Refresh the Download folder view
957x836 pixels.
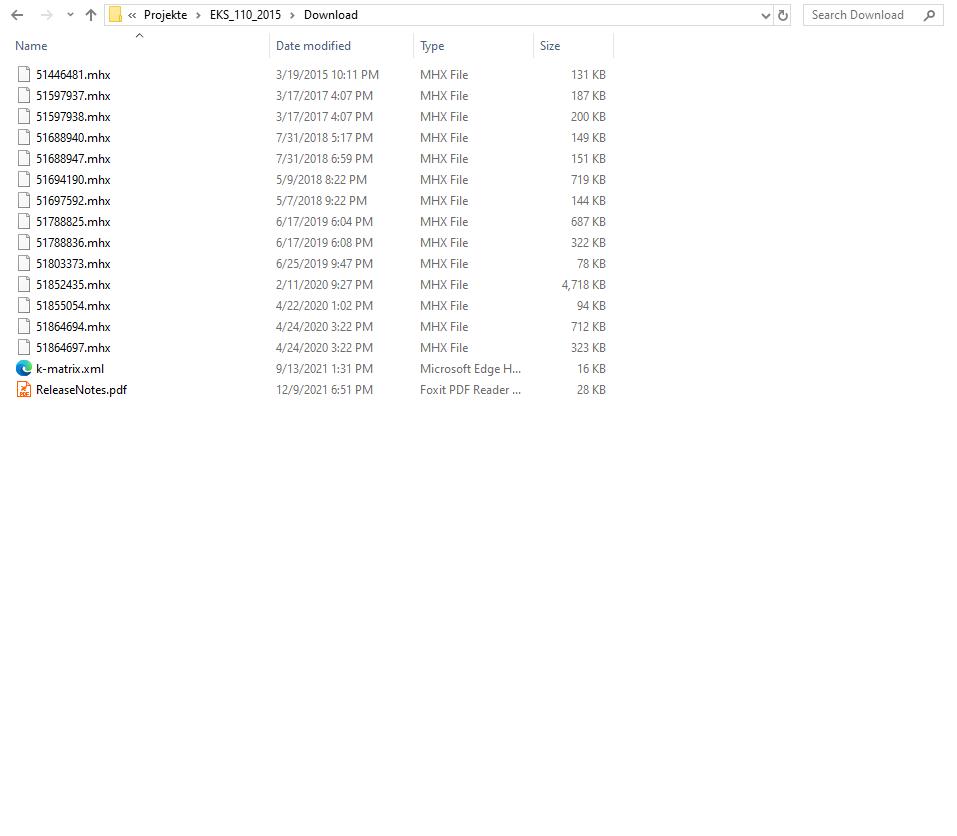pos(783,15)
